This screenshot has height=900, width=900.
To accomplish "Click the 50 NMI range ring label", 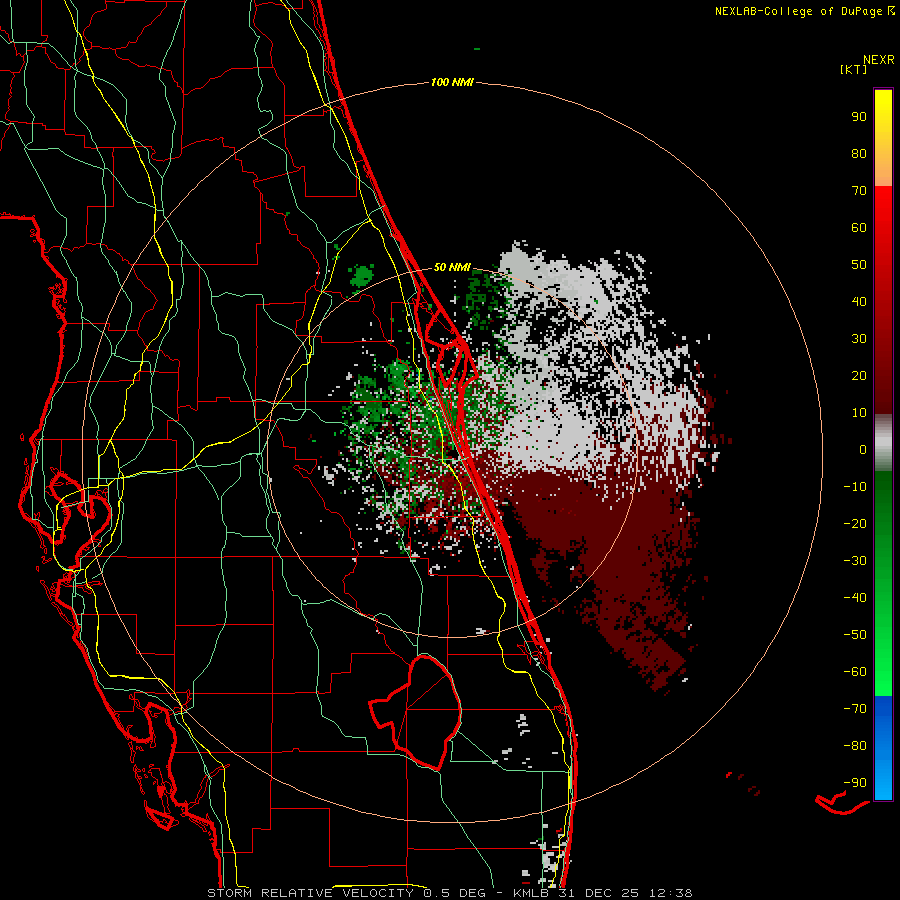I will [452, 267].
